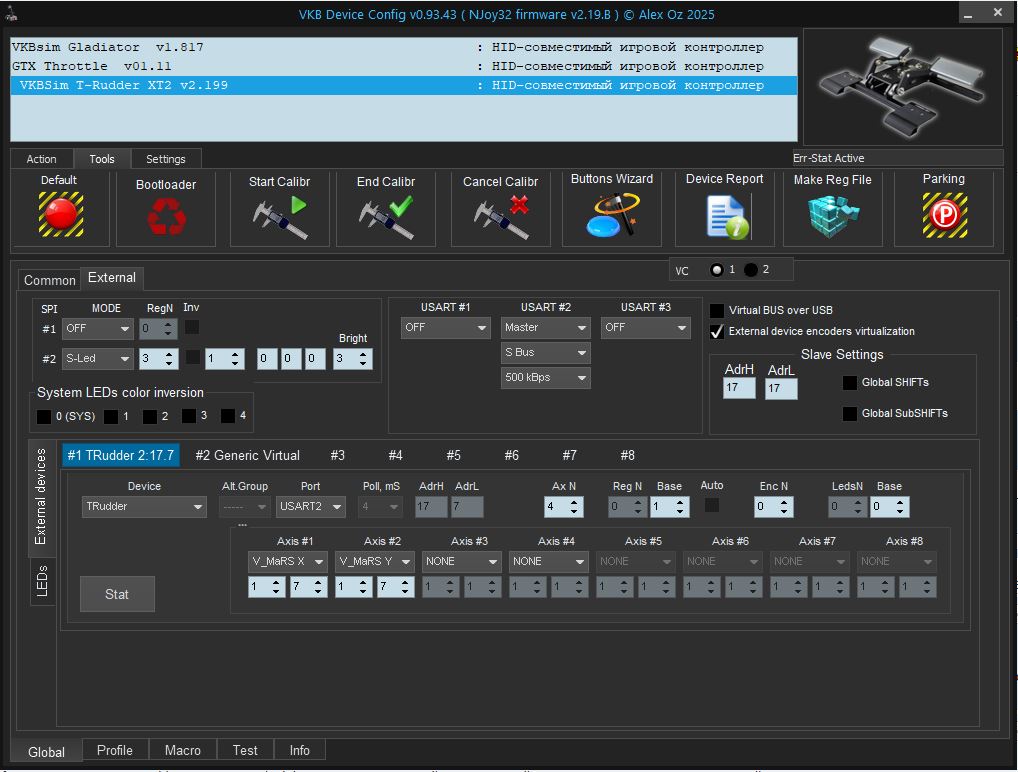
Task: Select VC radio option 1
Action: tap(717, 269)
